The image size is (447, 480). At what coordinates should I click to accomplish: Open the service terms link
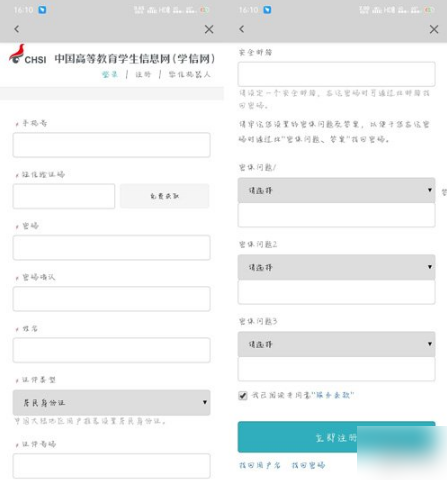[x=333, y=395]
